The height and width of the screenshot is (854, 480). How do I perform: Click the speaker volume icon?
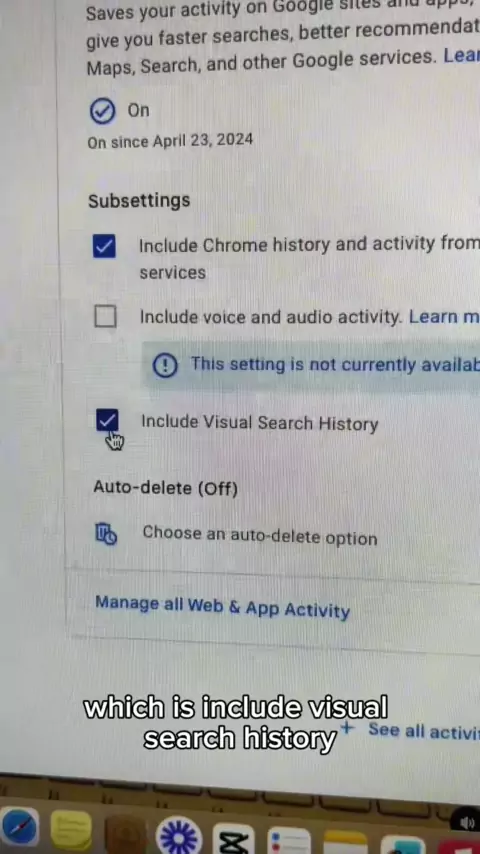pos(467,822)
